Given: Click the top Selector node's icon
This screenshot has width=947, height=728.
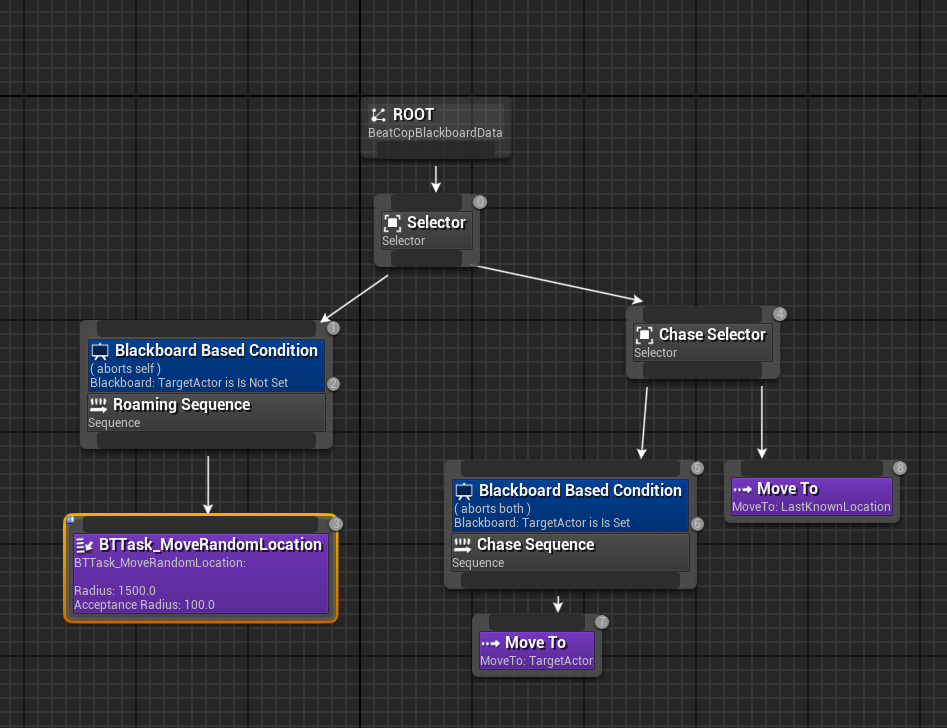Looking at the screenshot, I should click(x=392, y=223).
